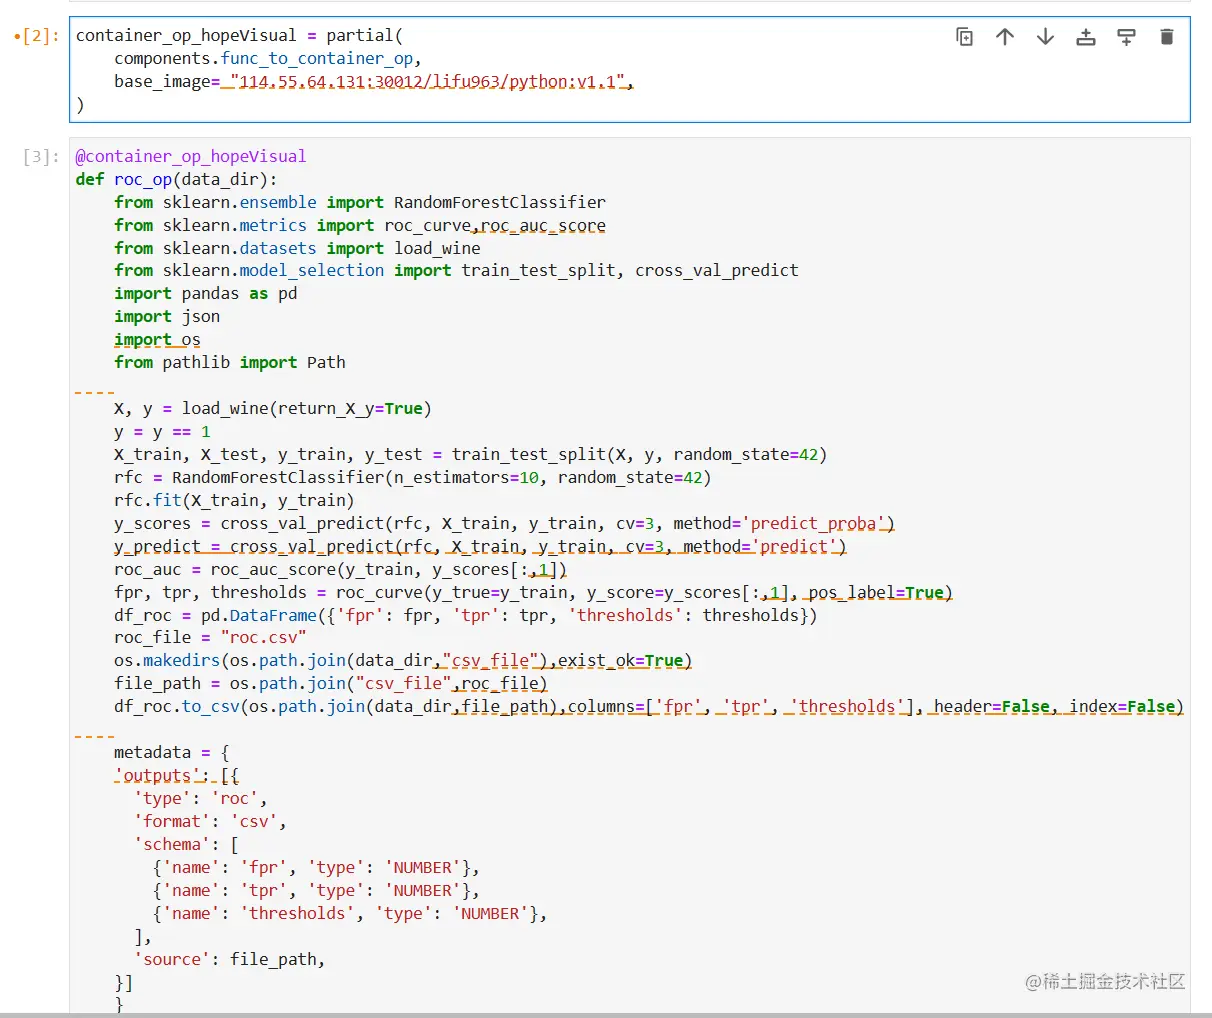Select cell [3] prompt label
This screenshot has height=1018, width=1212.
pos(41,156)
